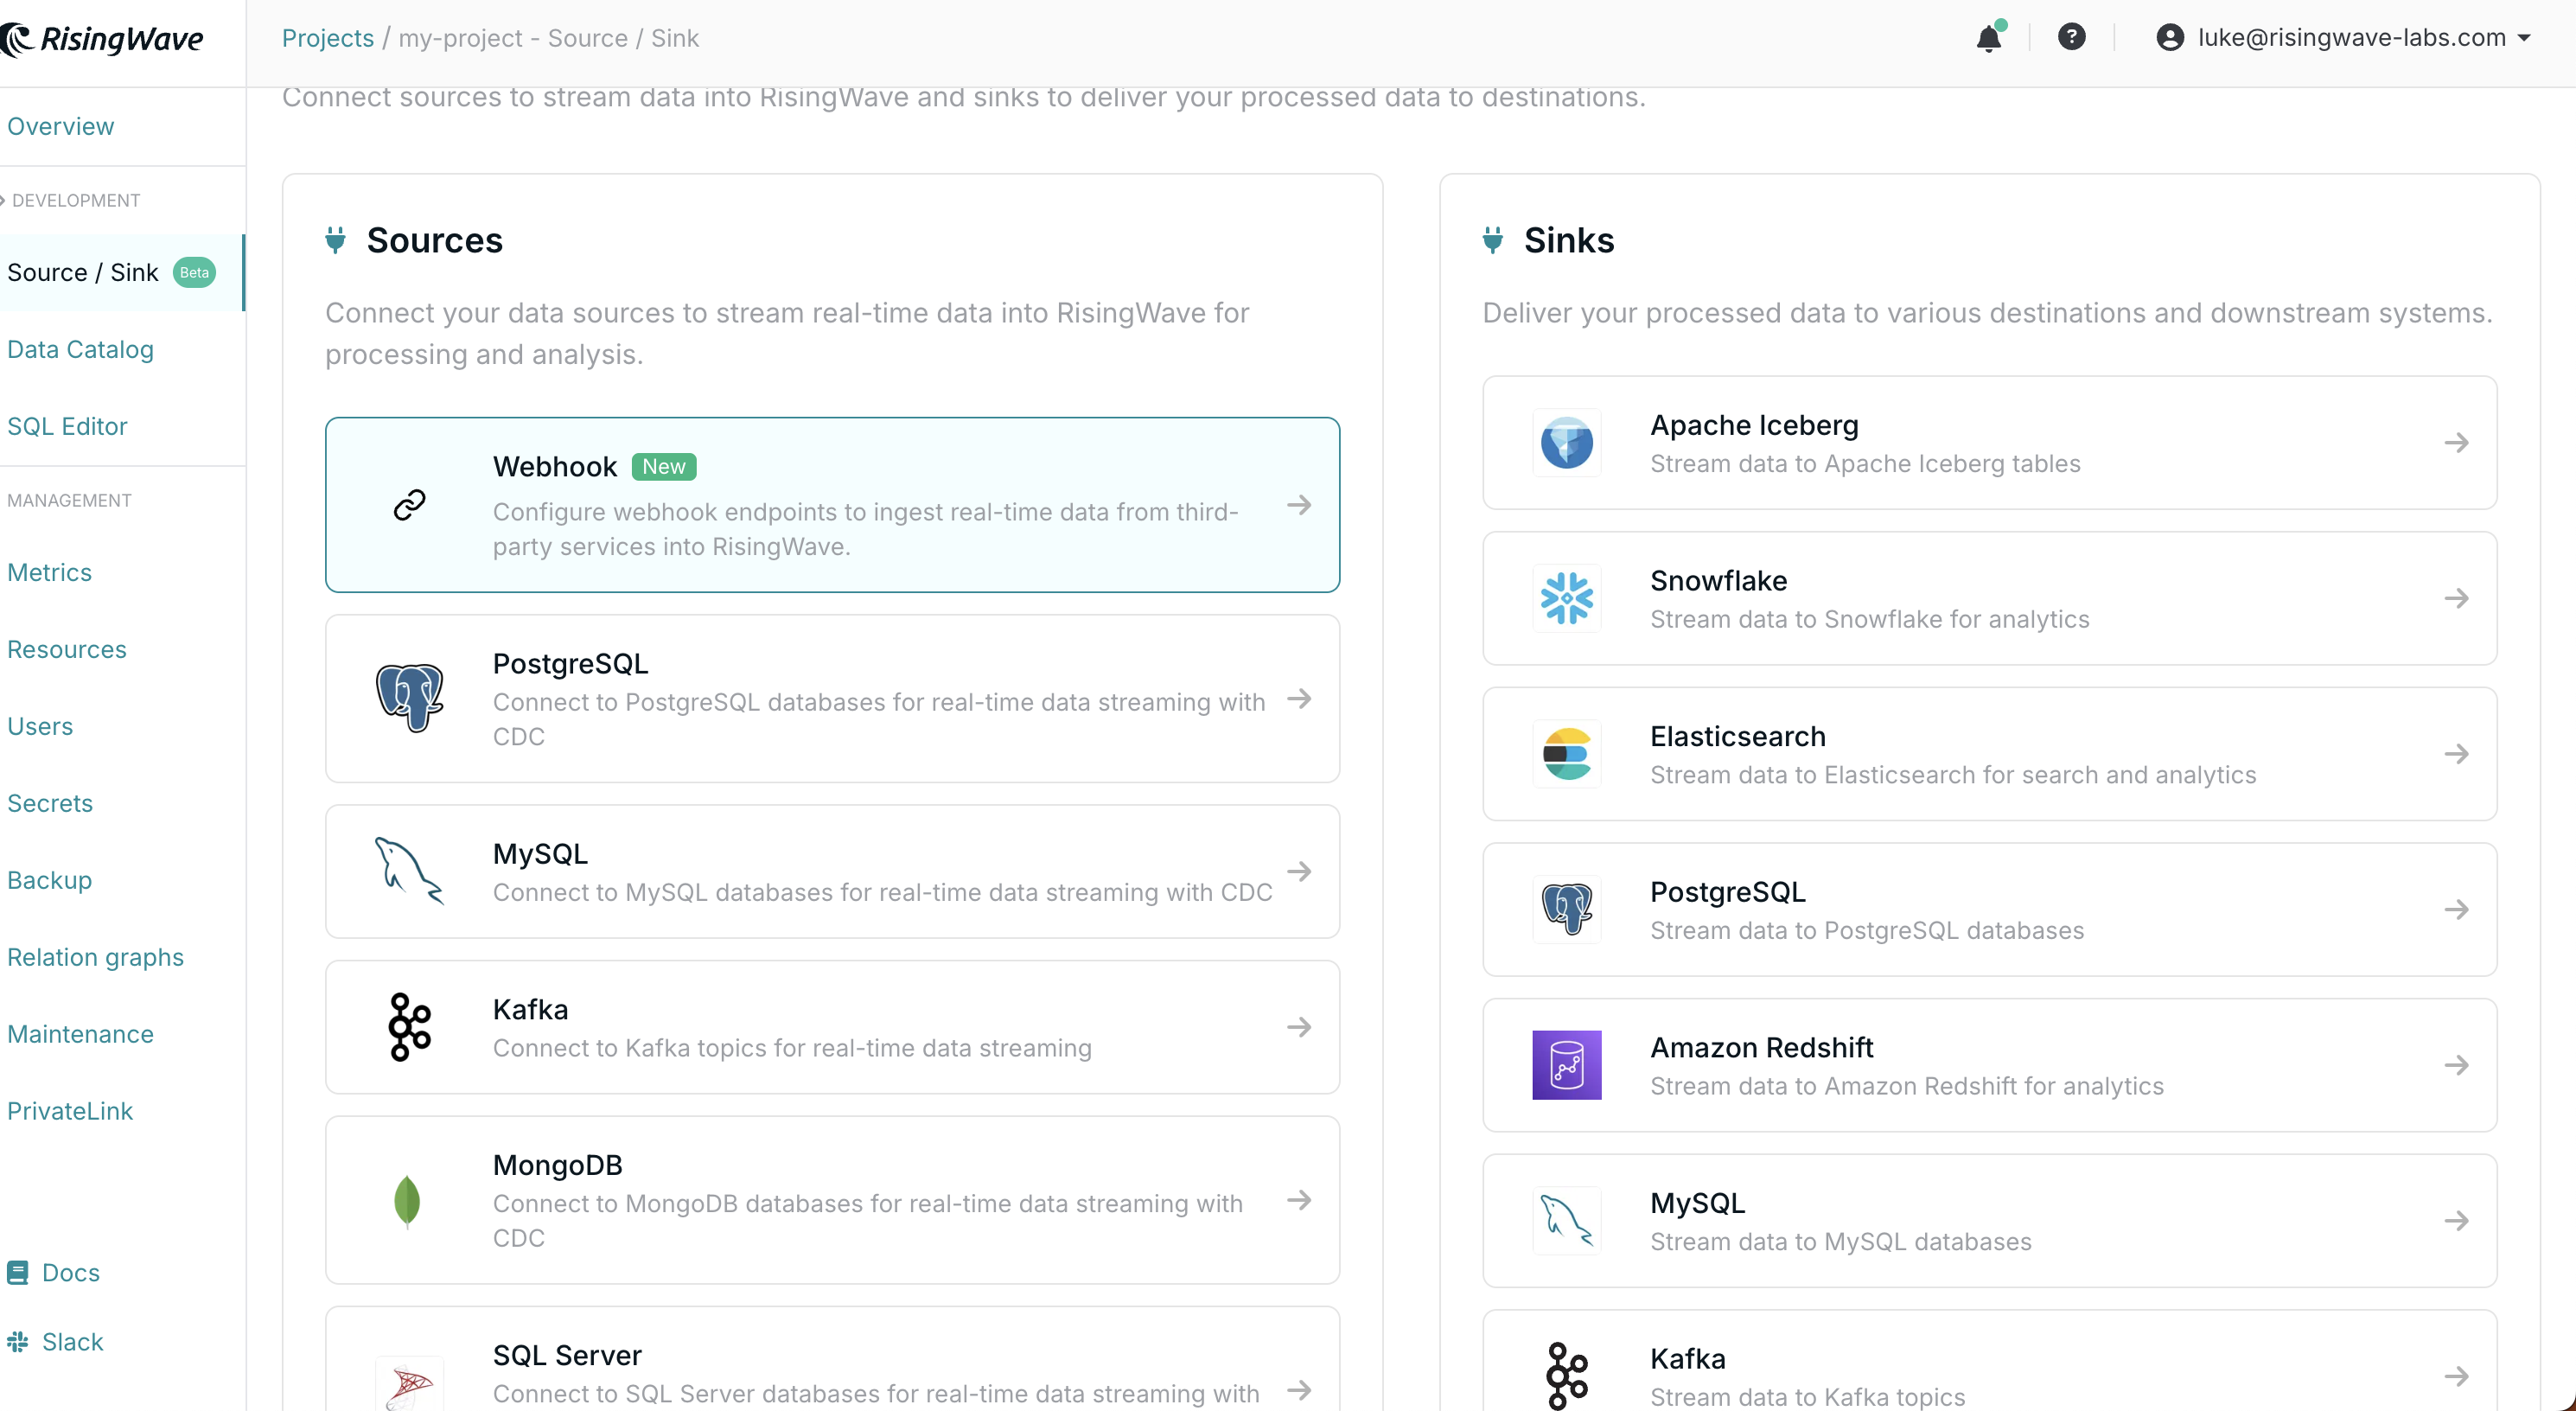
Task: Select Data Catalog in the sidebar
Action: (x=80, y=349)
